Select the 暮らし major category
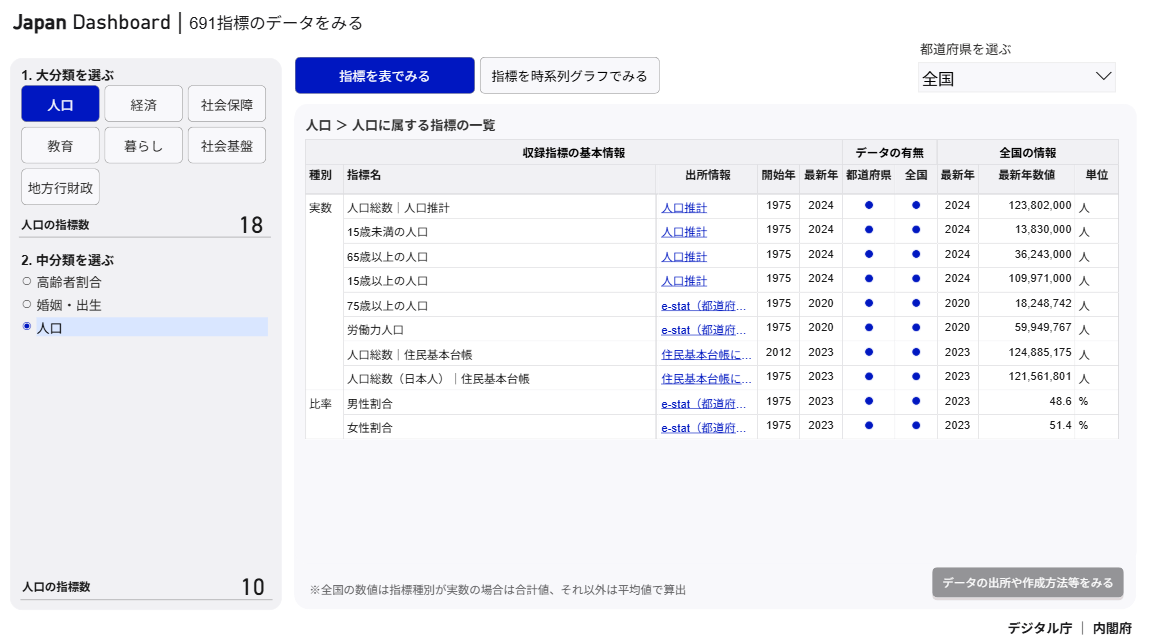The width and height of the screenshot is (1149, 638). [142, 144]
